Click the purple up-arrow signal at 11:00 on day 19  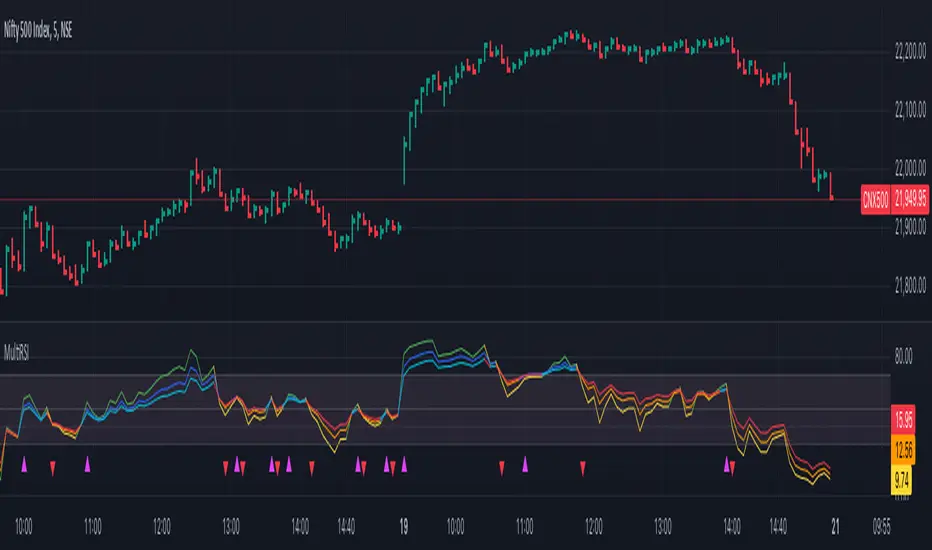pos(525,464)
